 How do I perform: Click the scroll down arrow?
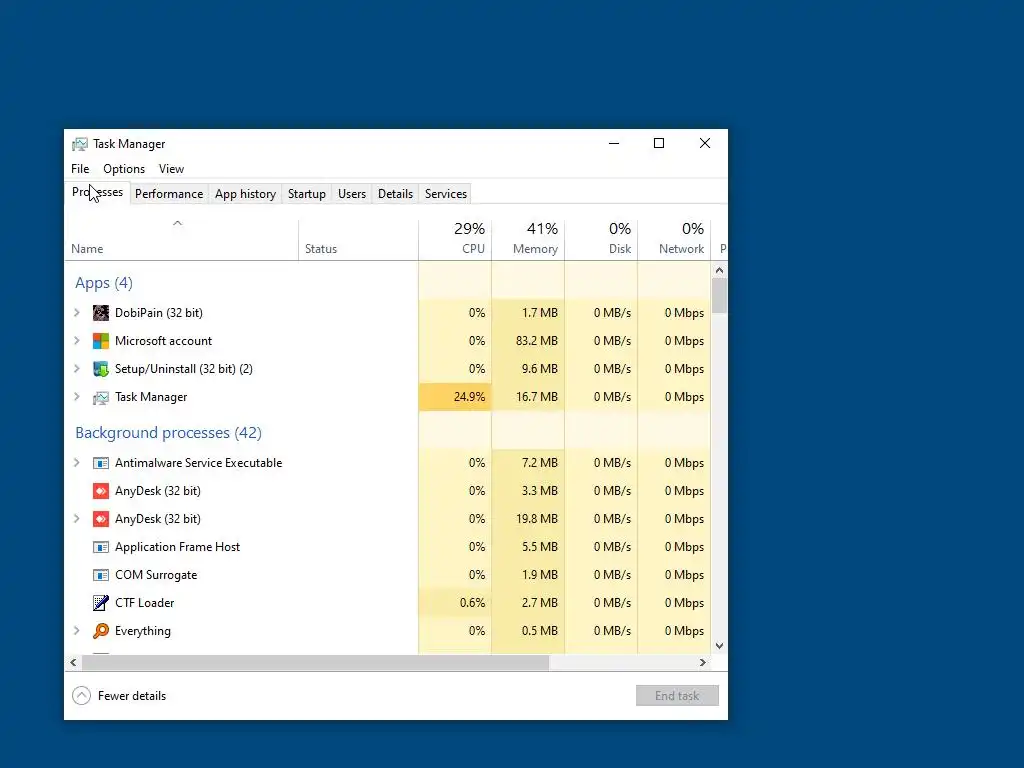[720, 646]
